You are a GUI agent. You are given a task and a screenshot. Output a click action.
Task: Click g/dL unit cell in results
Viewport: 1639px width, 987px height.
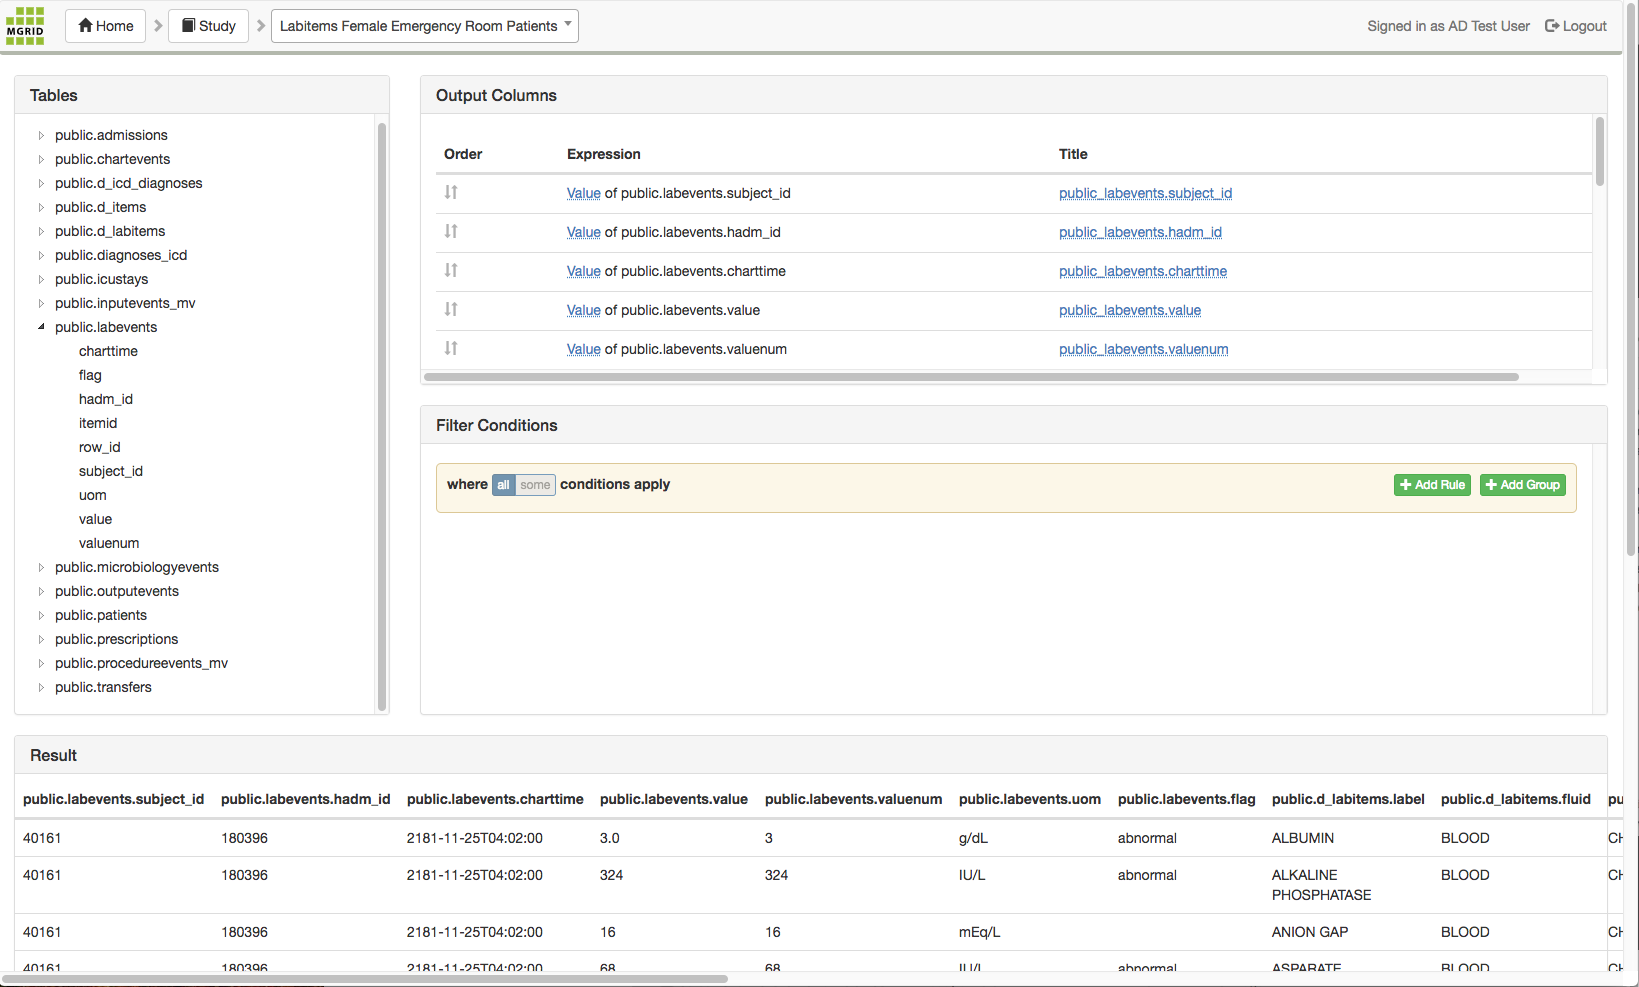[x=973, y=838]
